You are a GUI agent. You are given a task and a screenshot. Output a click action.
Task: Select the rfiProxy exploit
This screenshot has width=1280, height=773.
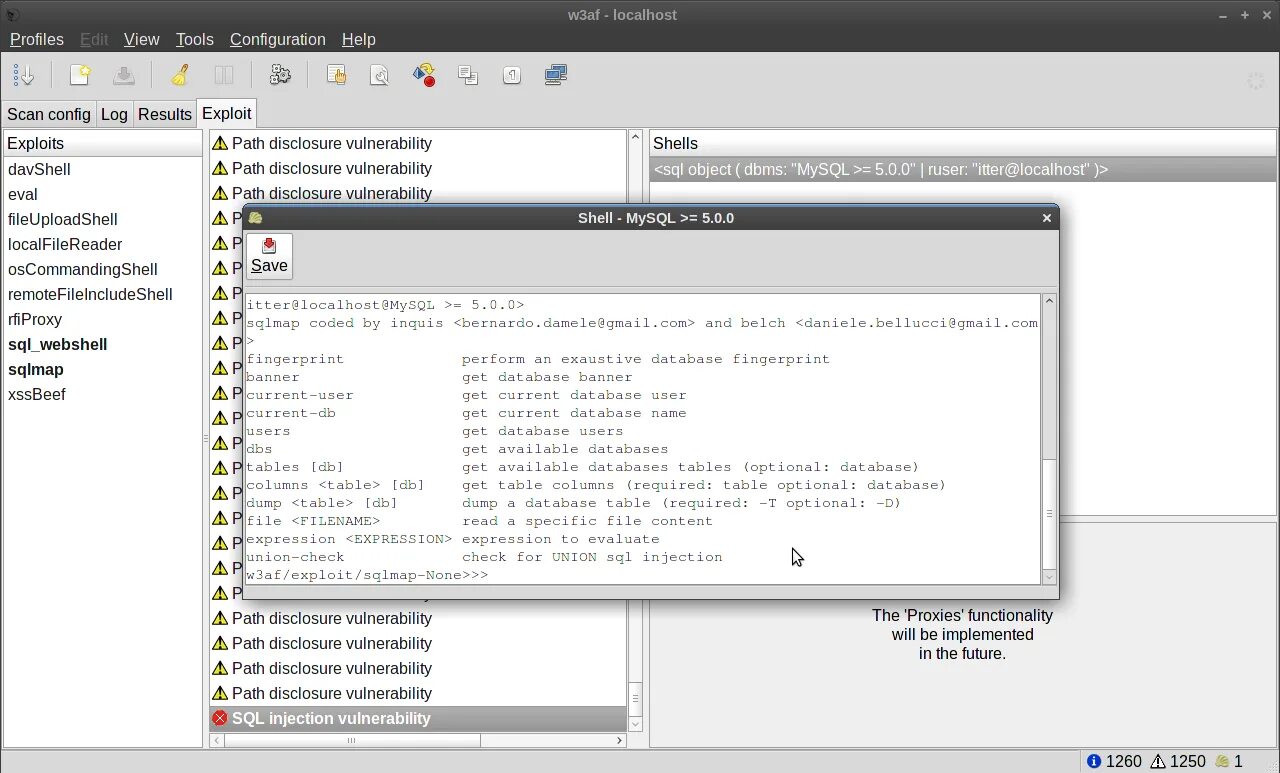pos(103,319)
